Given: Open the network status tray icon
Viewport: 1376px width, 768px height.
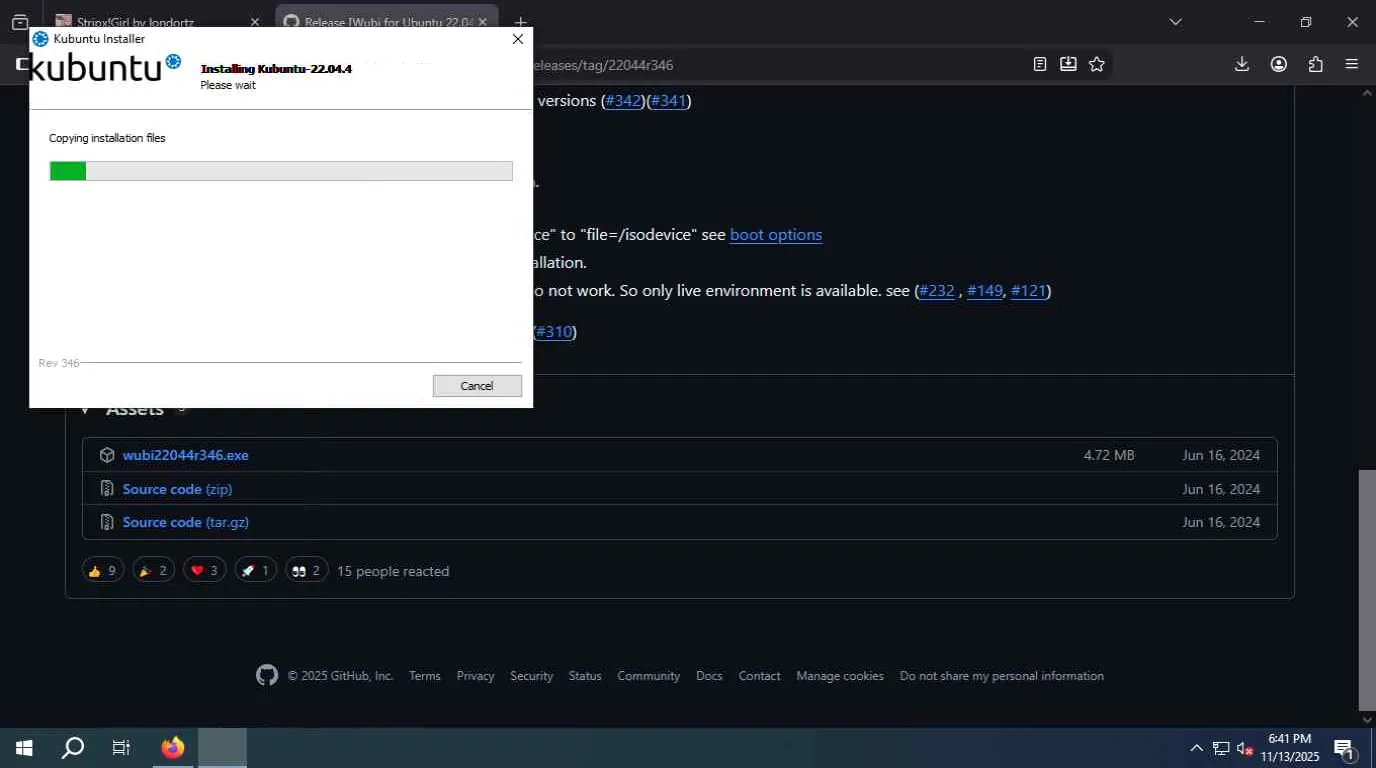Looking at the screenshot, I should click(1221, 748).
